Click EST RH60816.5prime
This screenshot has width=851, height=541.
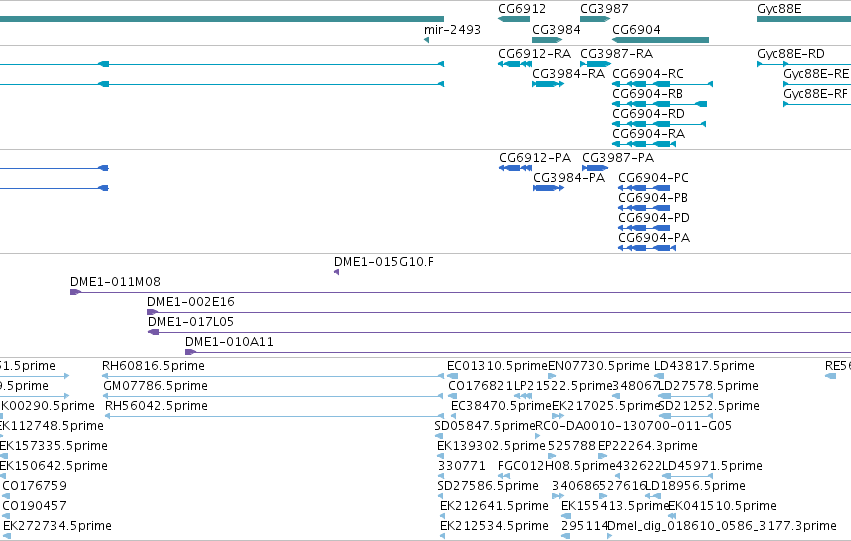tap(153, 366)
